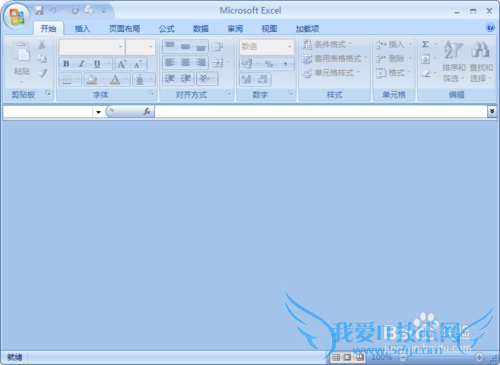Open the 对齐方式 dialog launcher
Viewport: 500px width, 365px height.
[x=229, y=93]
